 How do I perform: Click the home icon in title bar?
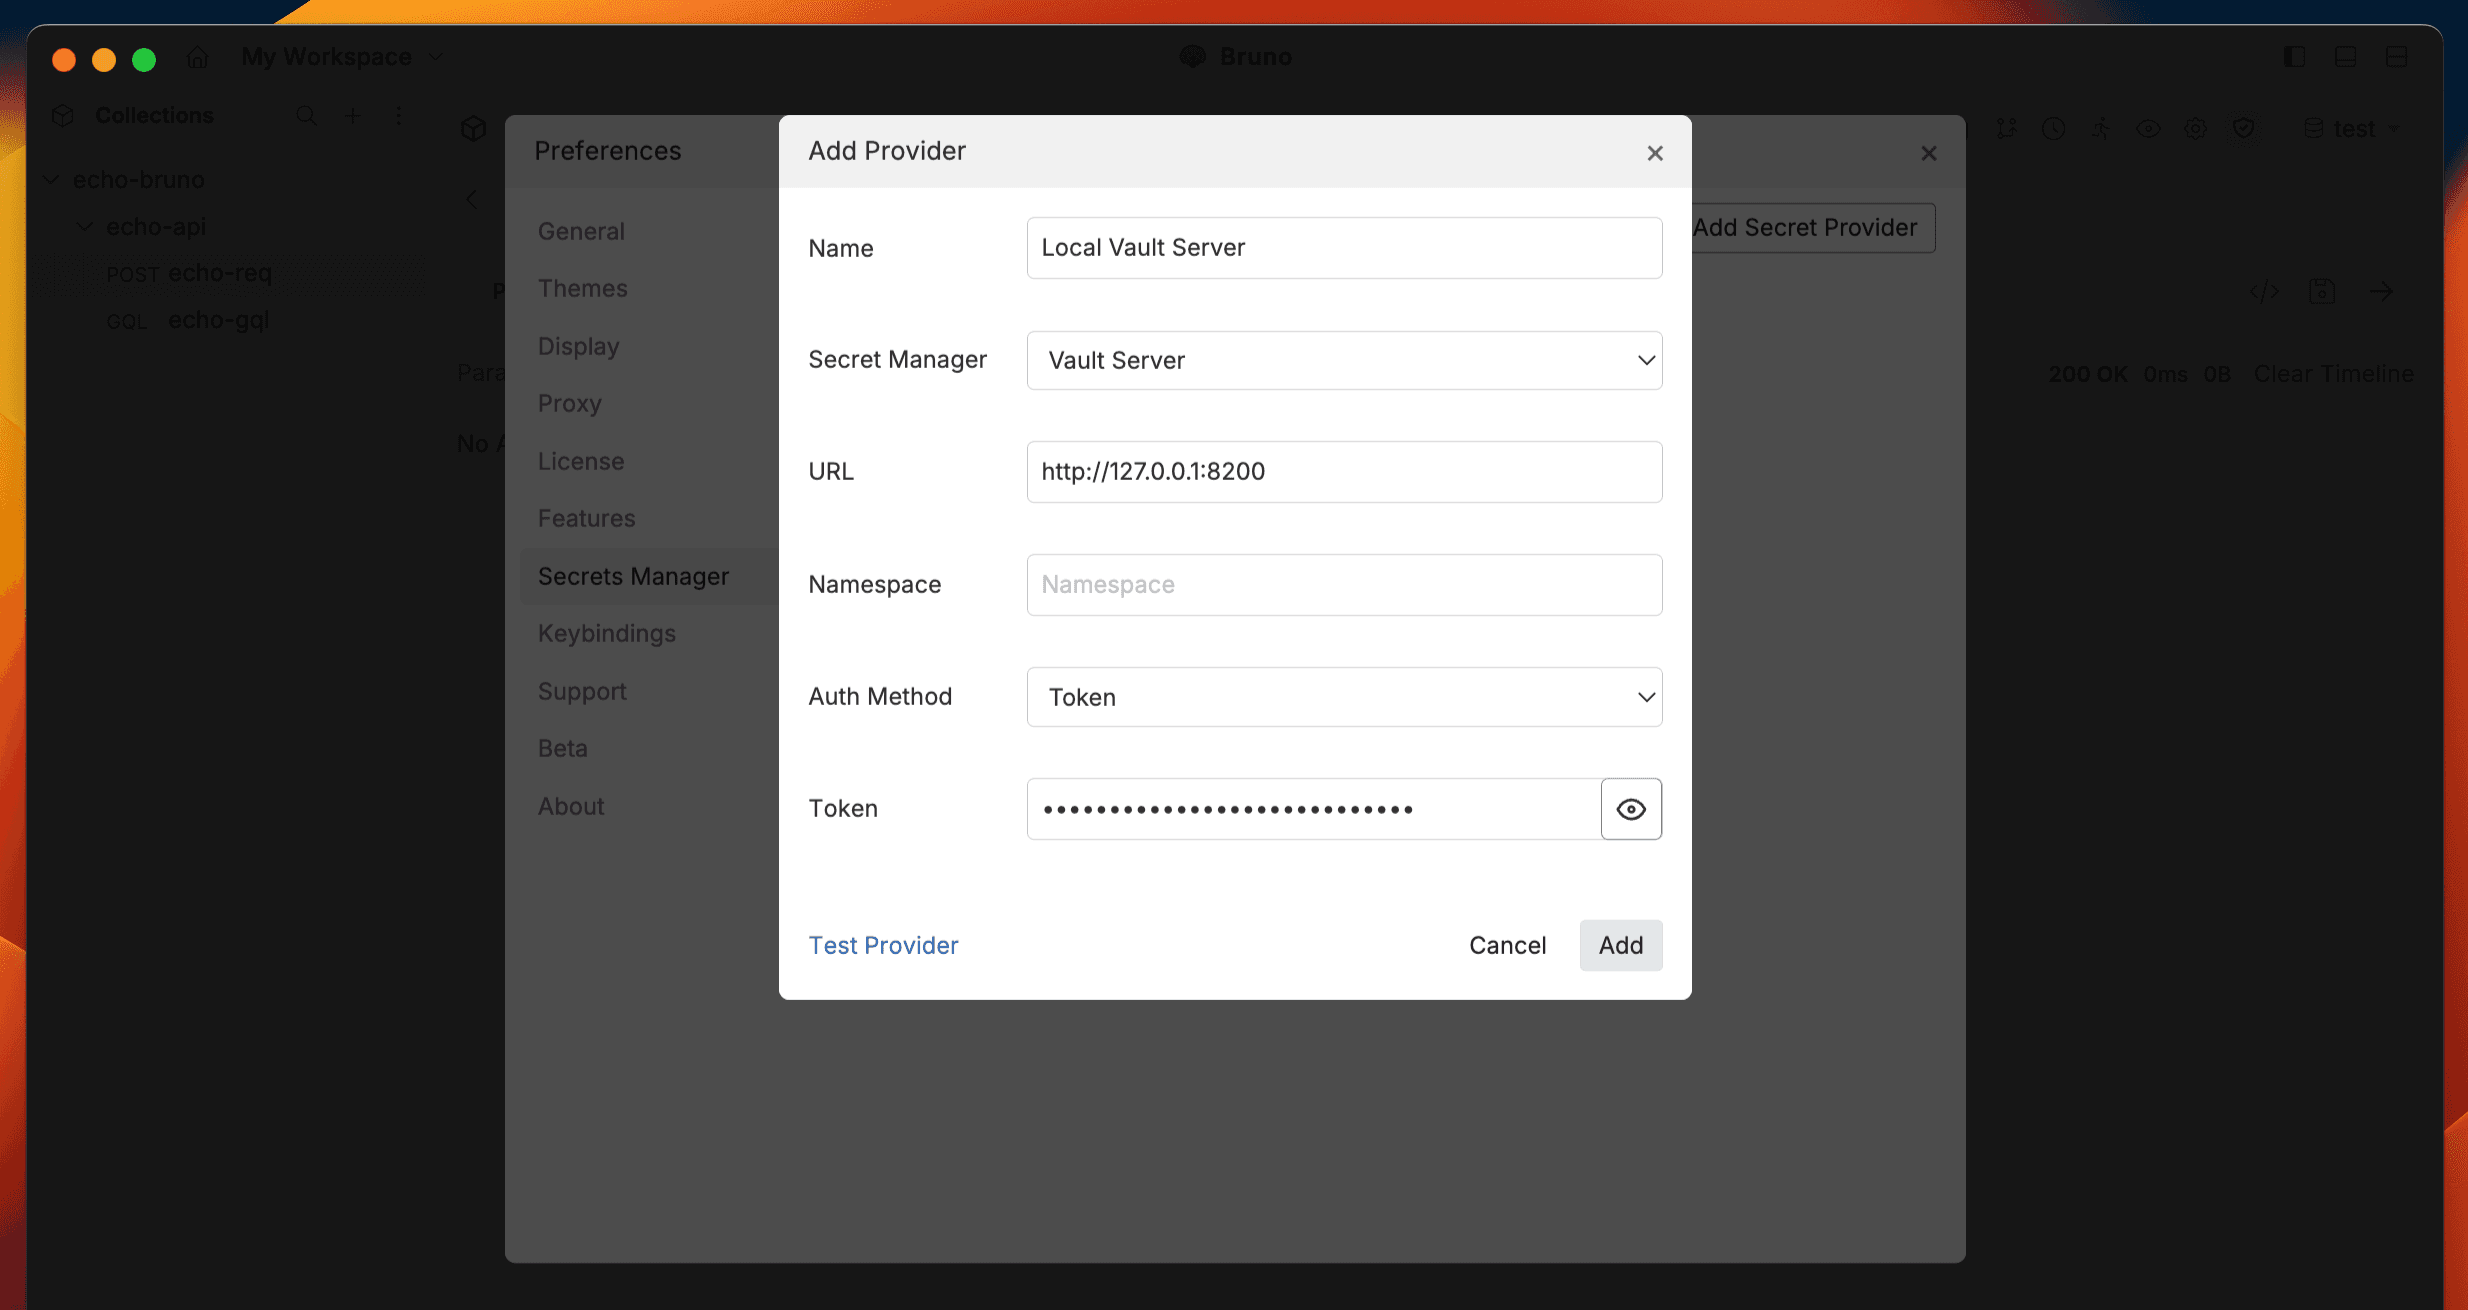coord(197,58)
